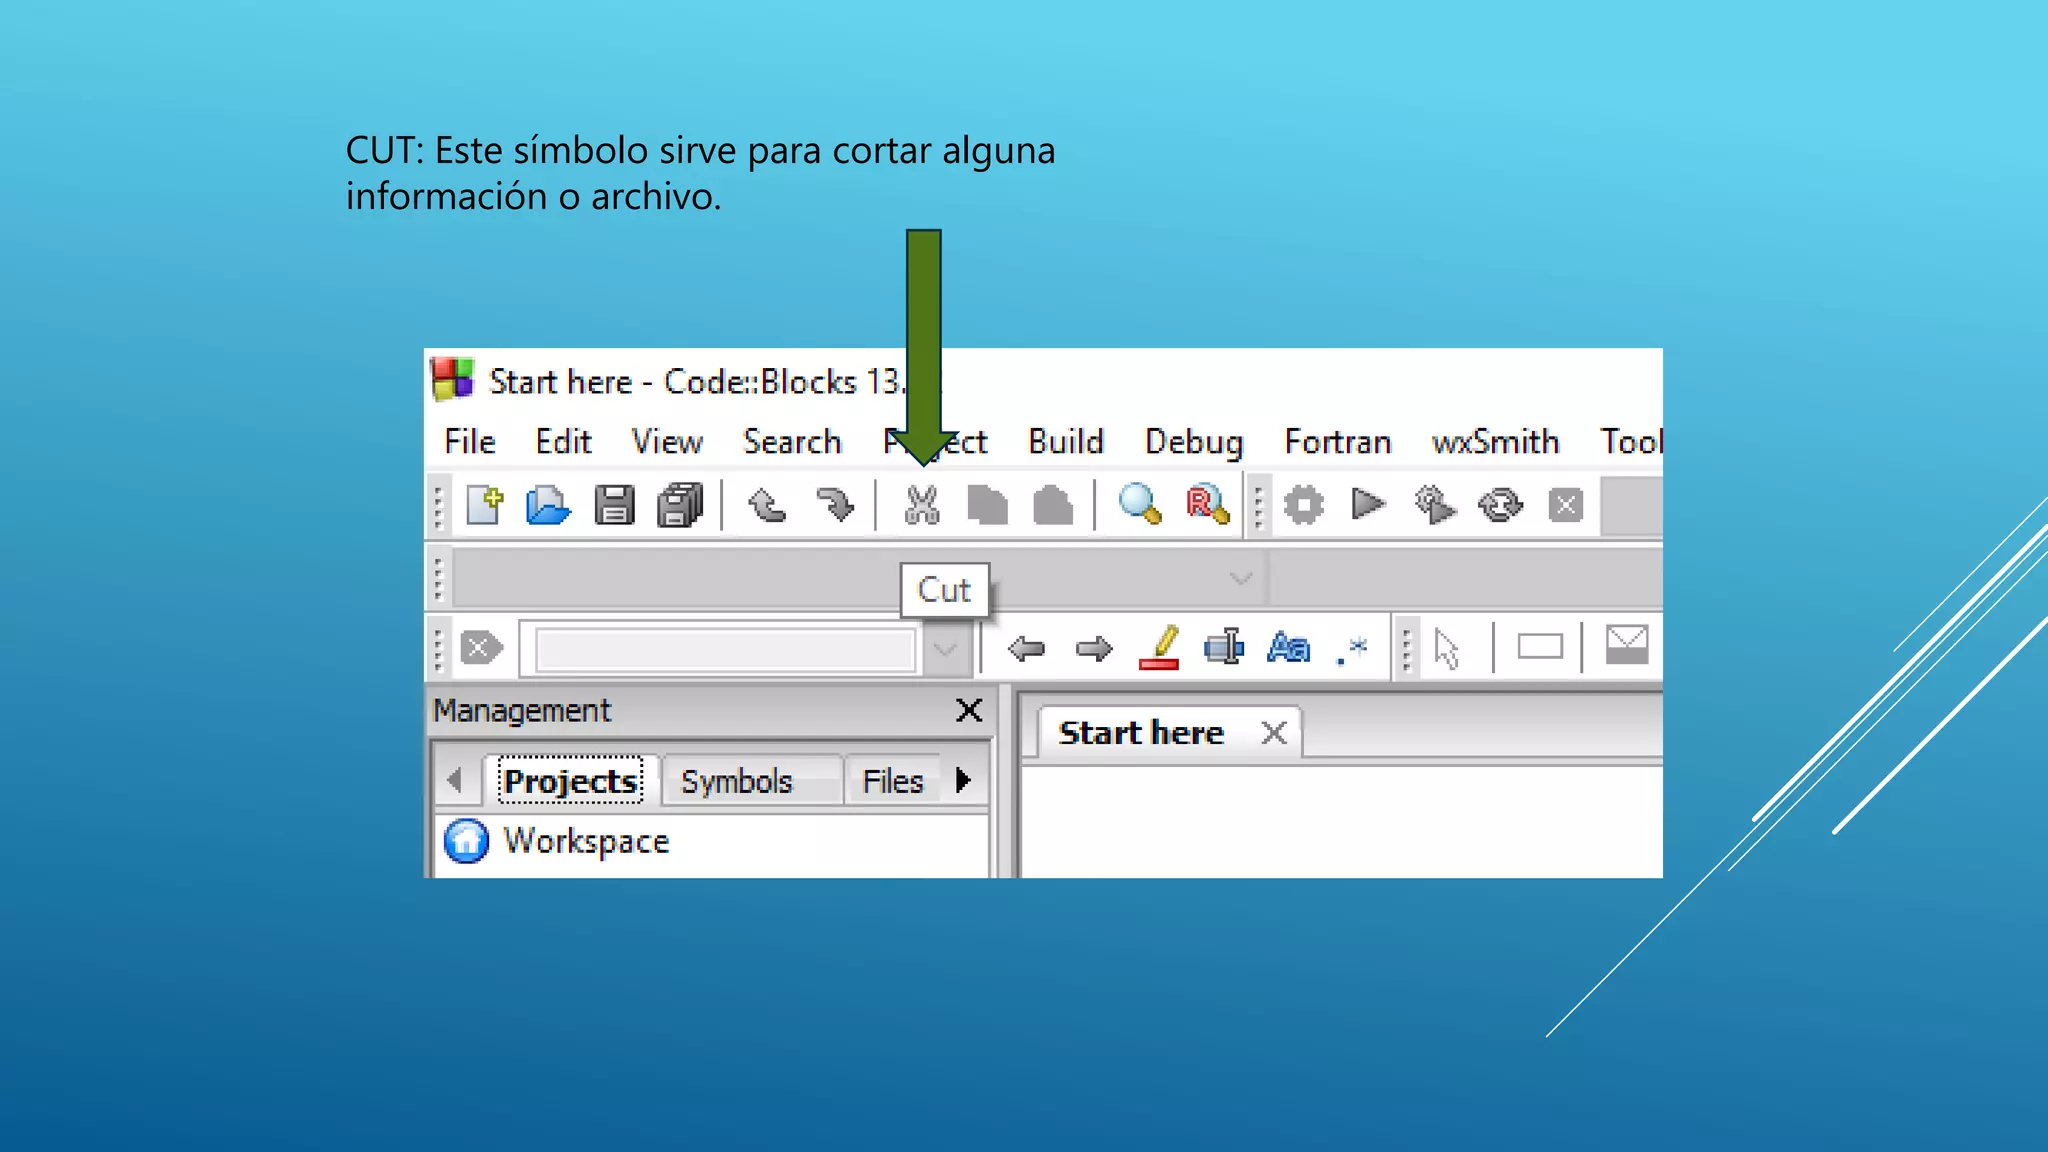This screenshot has height=1152, width=2048.
Task: Open the wide toolbar combo dropdown
Action: pyautogui.click(x=1240, y=579)
